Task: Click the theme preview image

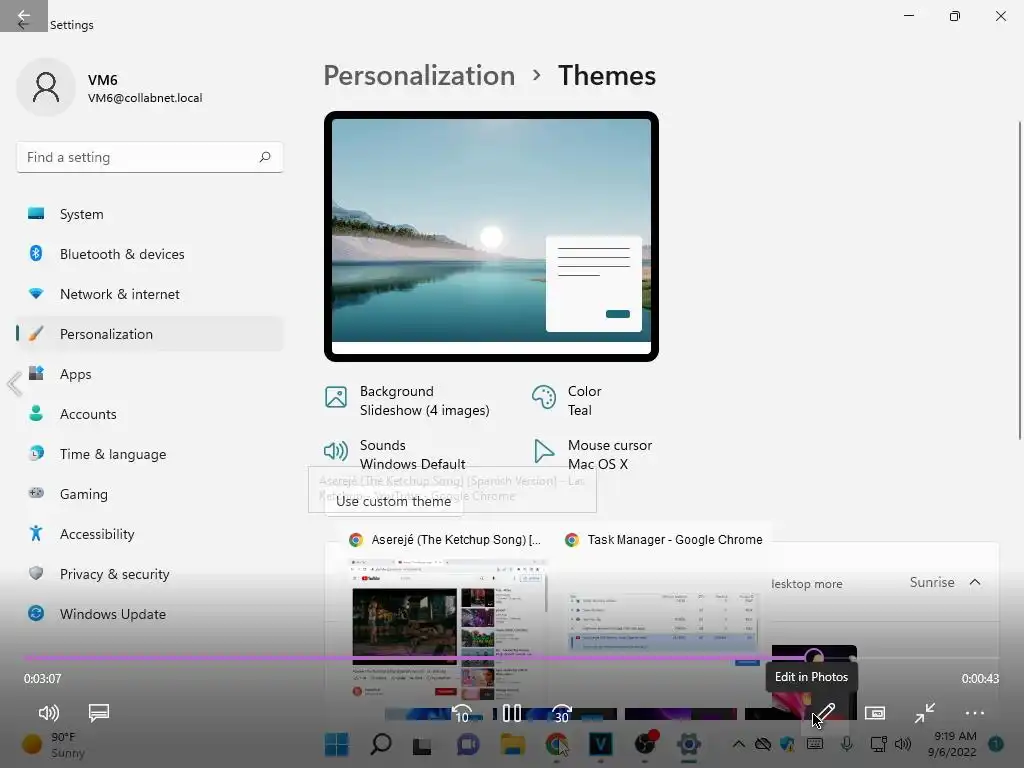Action: click(x=491, y=236)
